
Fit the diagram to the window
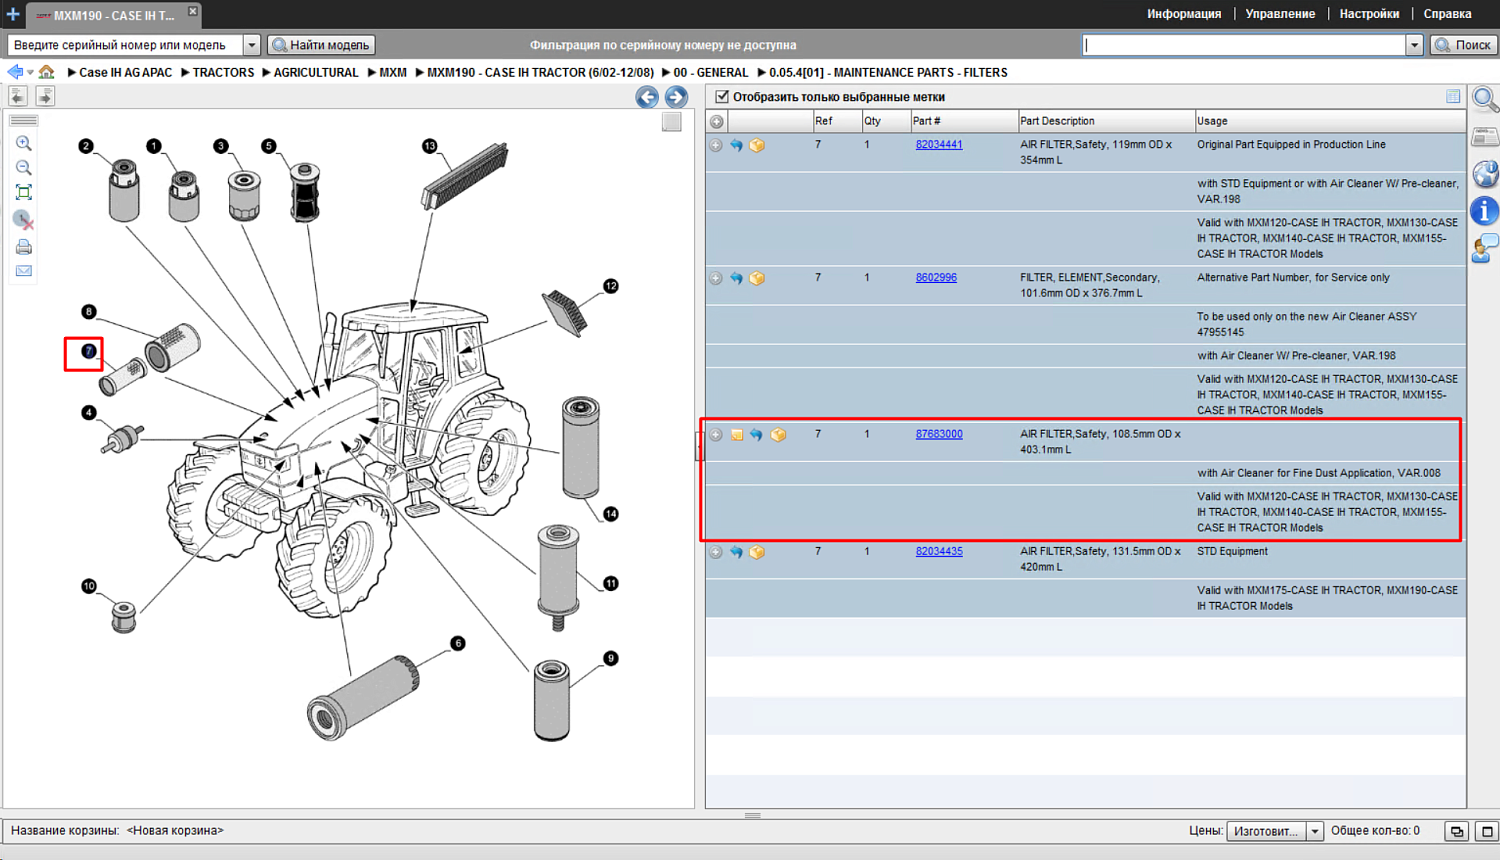[x=24, y=192]
